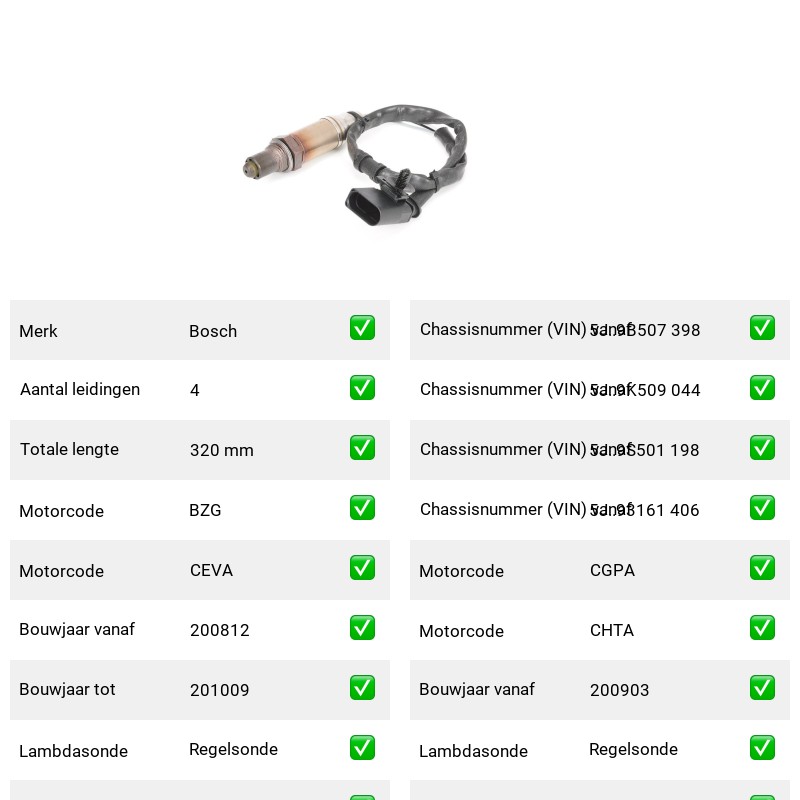Click the Bosch lambda sensor product image
Viewport: 800px width, 800px height.
355,166
